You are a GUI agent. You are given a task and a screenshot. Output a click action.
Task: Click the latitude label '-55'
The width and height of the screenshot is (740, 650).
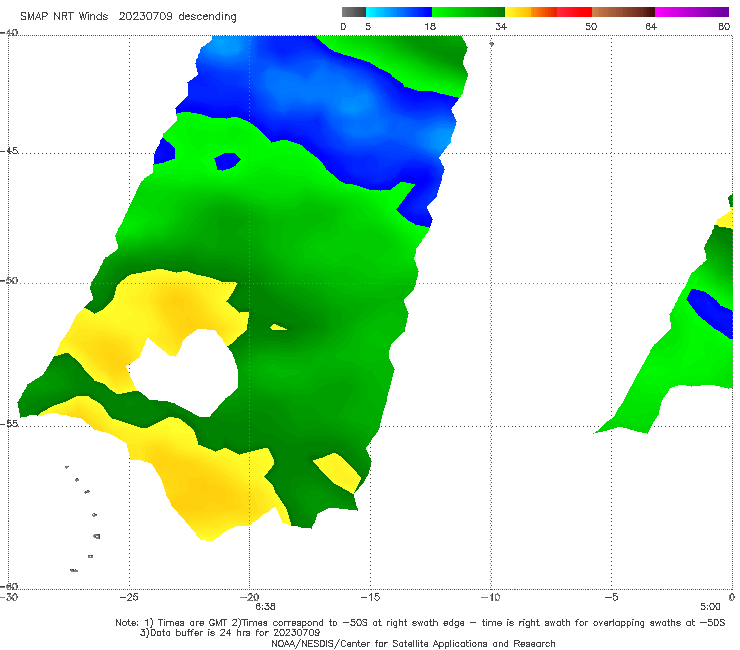click(x=9, y=424)
